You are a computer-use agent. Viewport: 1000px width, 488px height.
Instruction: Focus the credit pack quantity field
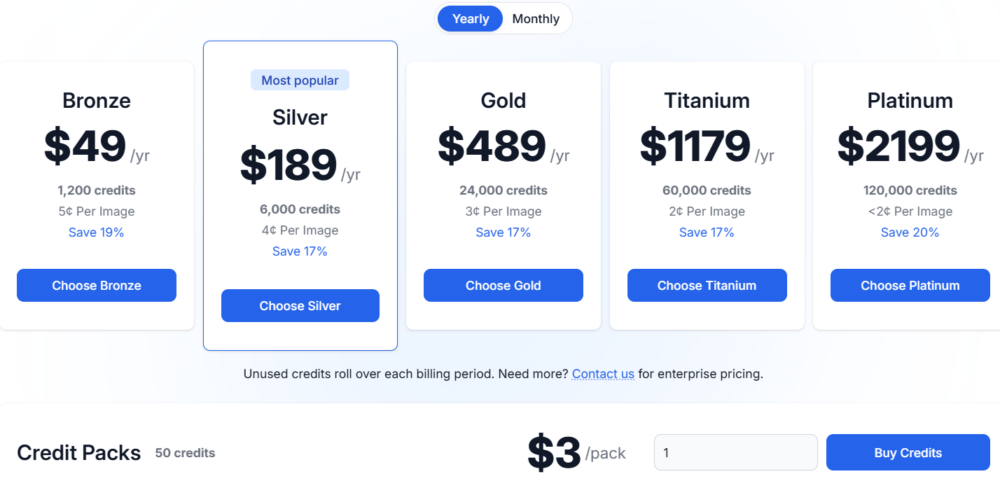point(735,453)
